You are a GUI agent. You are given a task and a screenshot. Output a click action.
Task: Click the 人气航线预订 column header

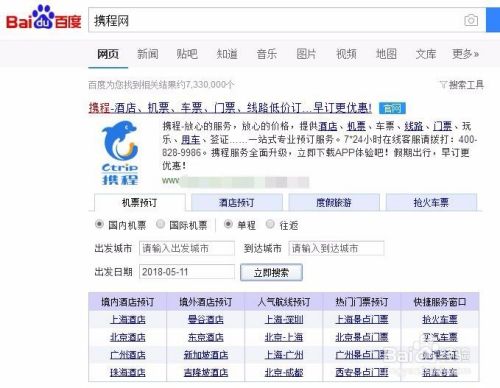(284, 302)
